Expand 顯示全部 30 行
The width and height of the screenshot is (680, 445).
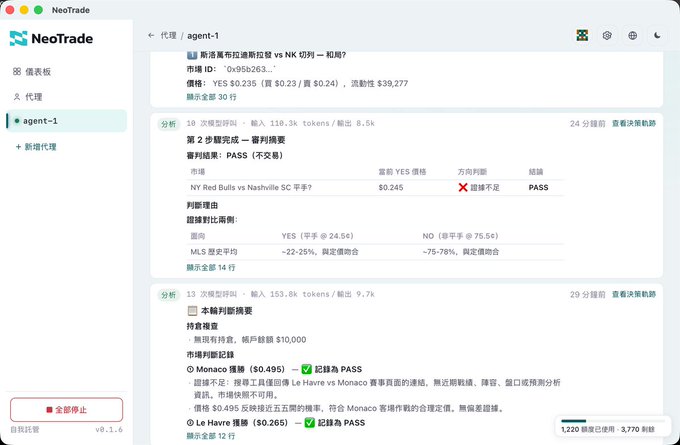point(212,97)
